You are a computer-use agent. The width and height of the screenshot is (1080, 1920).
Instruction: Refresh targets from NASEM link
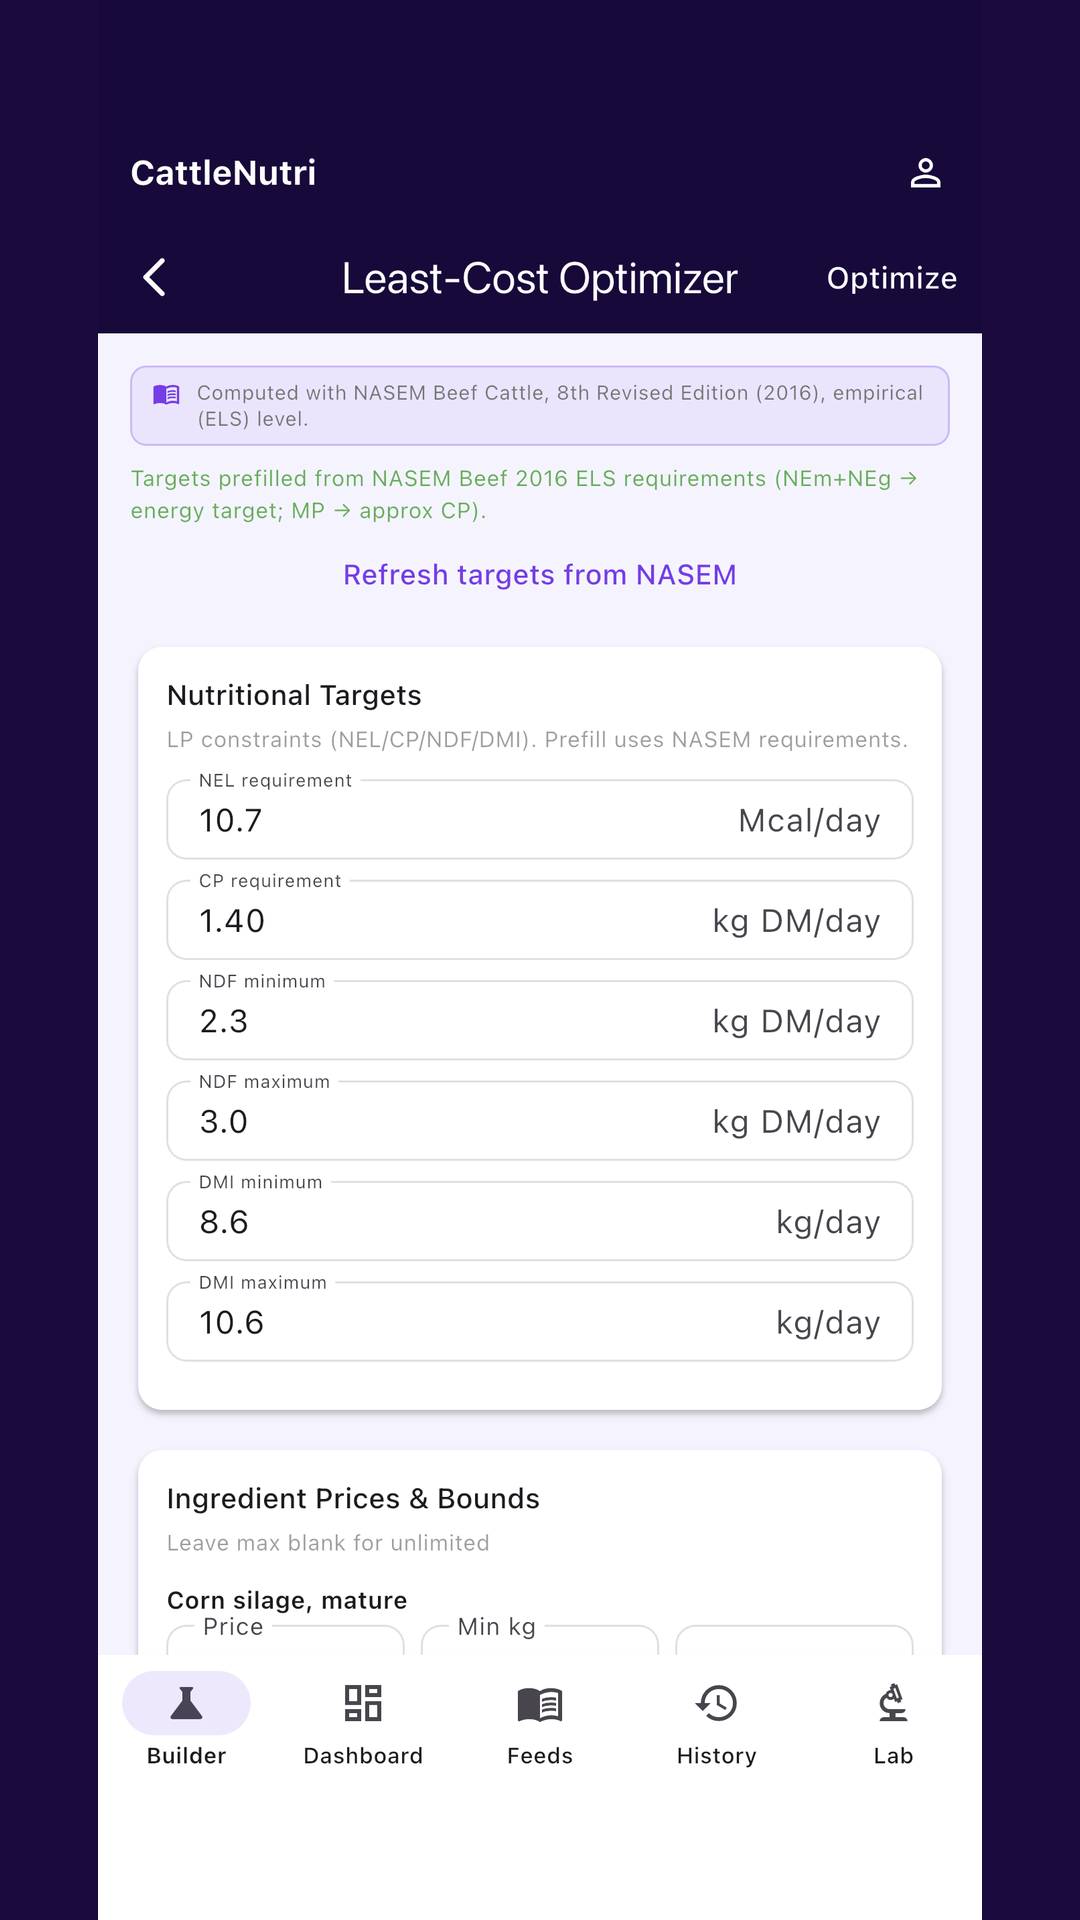click(x=540, y=575)
